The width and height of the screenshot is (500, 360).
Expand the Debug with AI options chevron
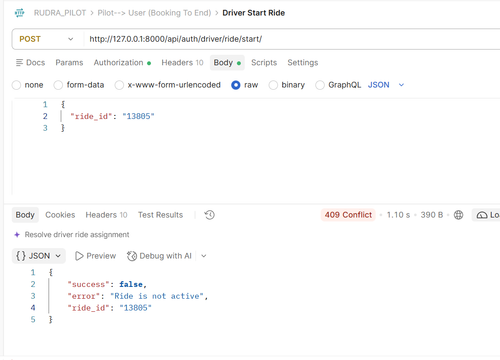point(204,256)
